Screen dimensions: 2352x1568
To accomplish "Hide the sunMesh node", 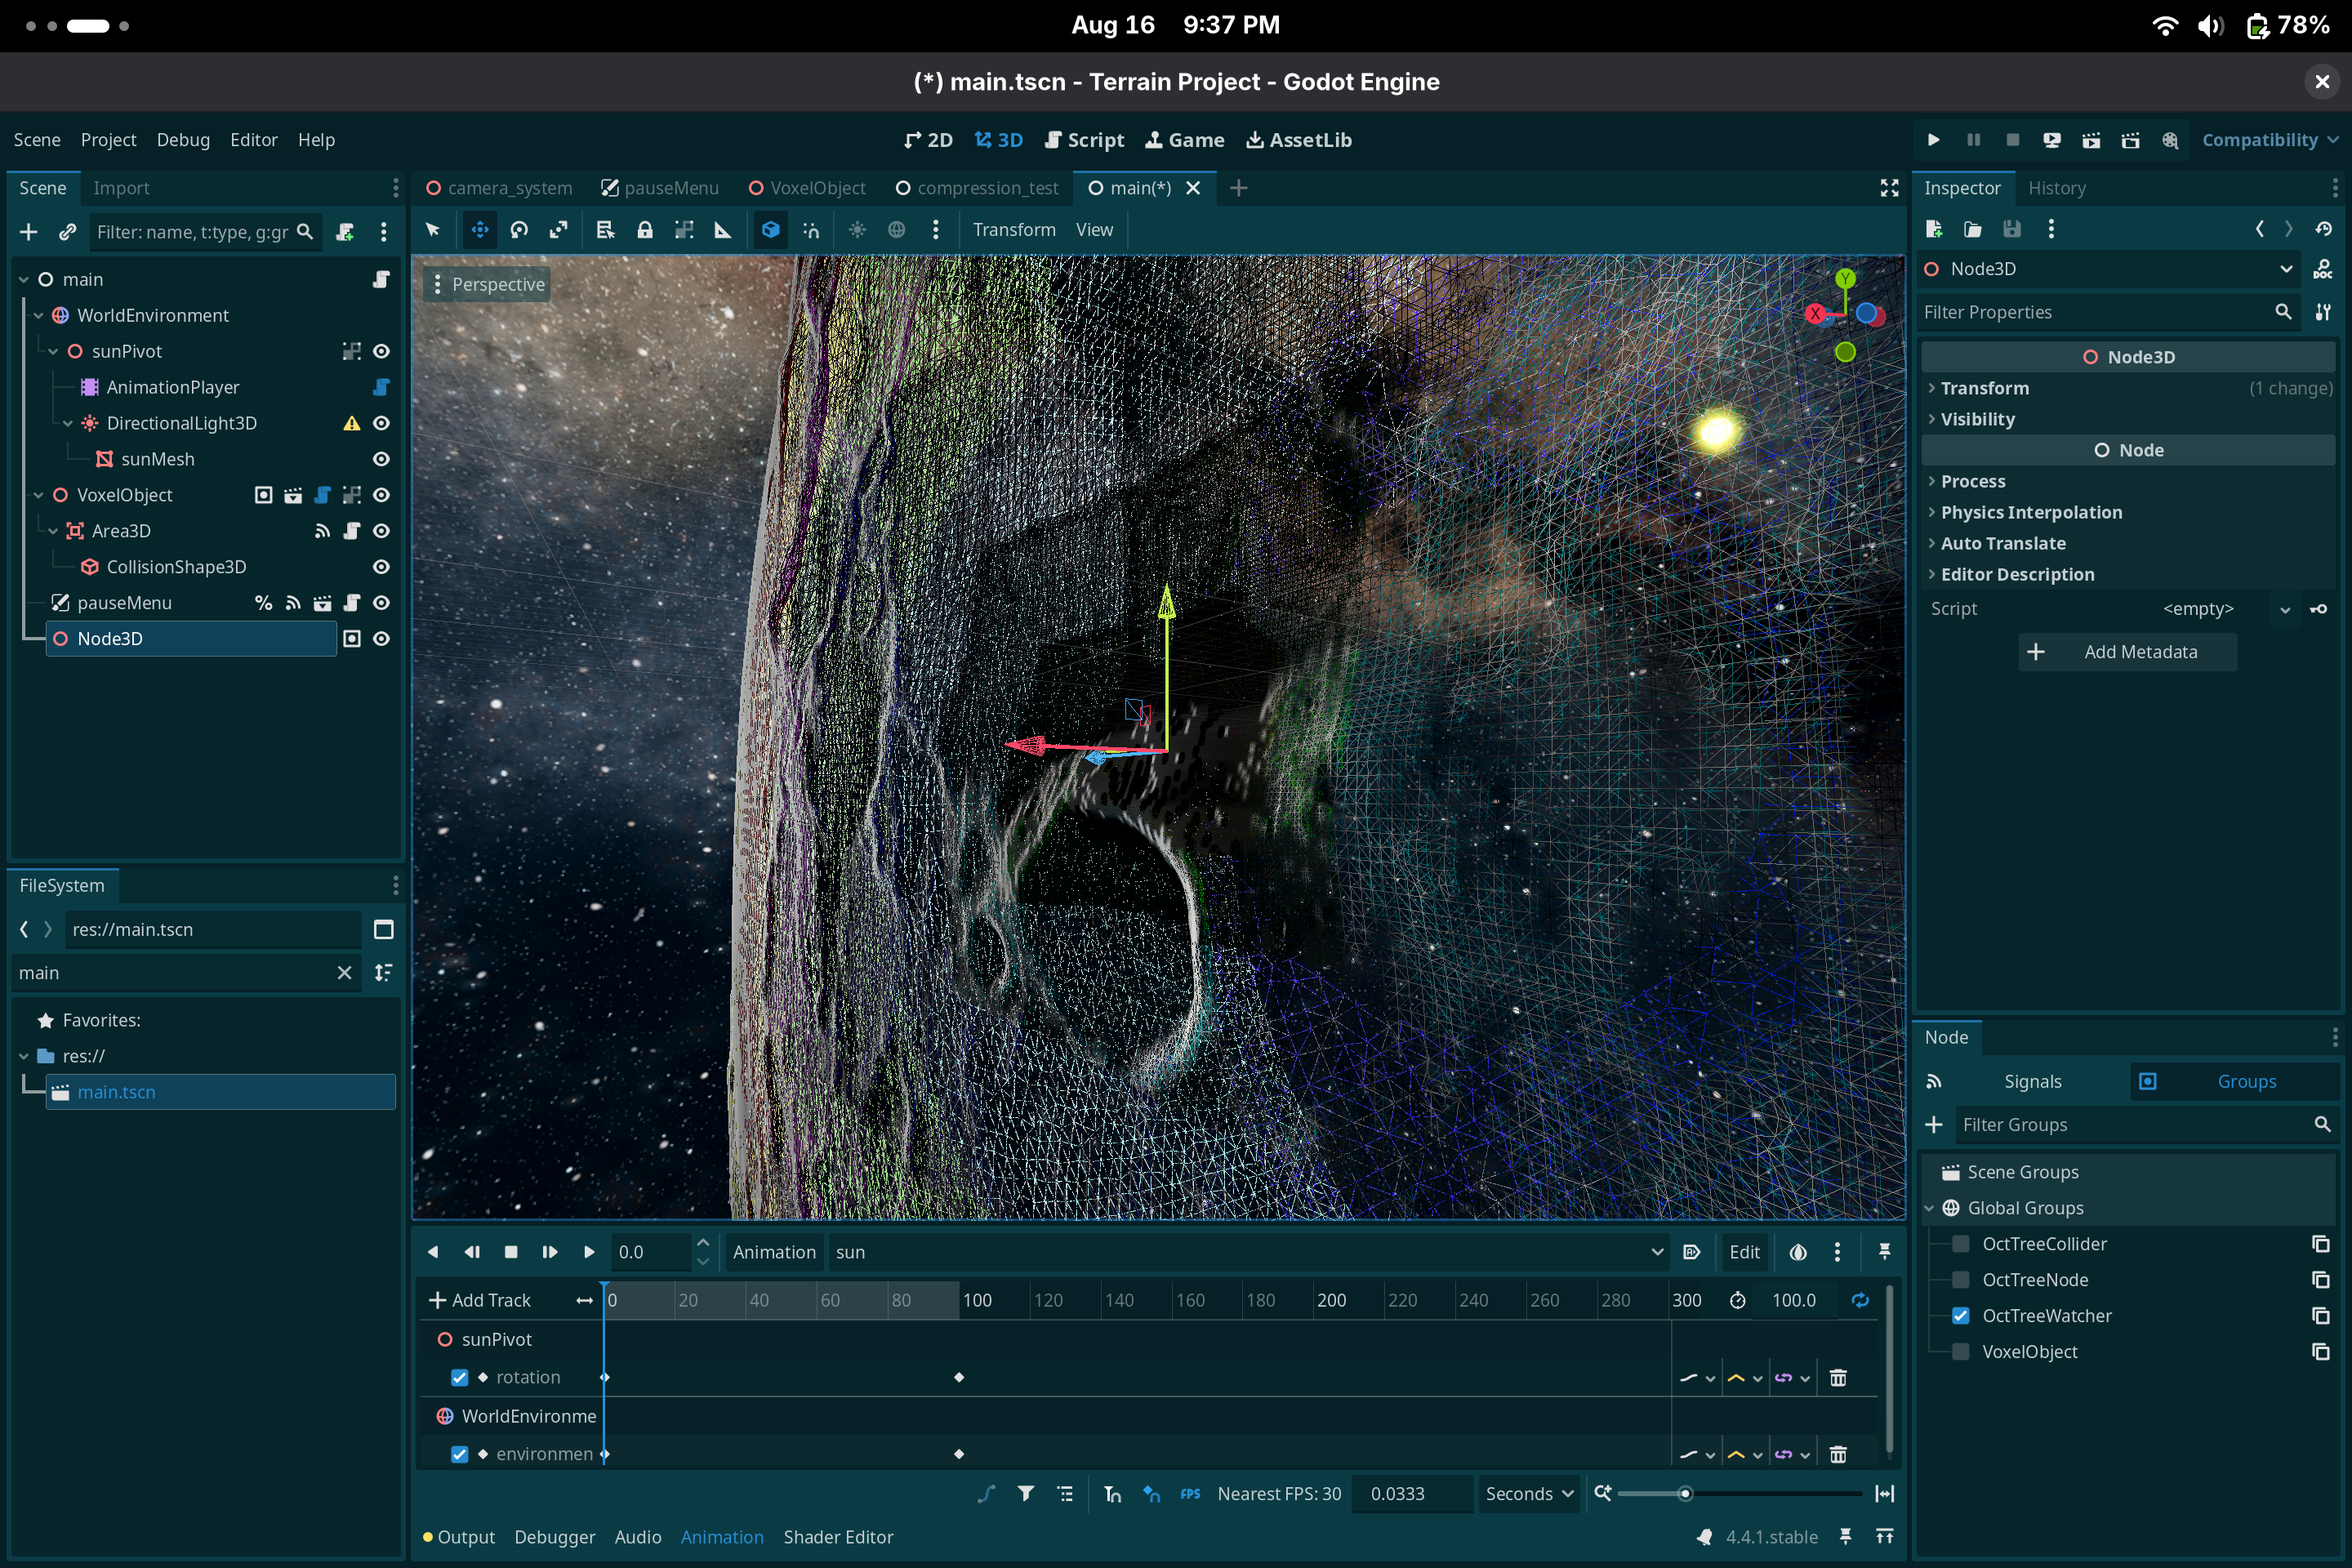I will [x=381, y=459].
